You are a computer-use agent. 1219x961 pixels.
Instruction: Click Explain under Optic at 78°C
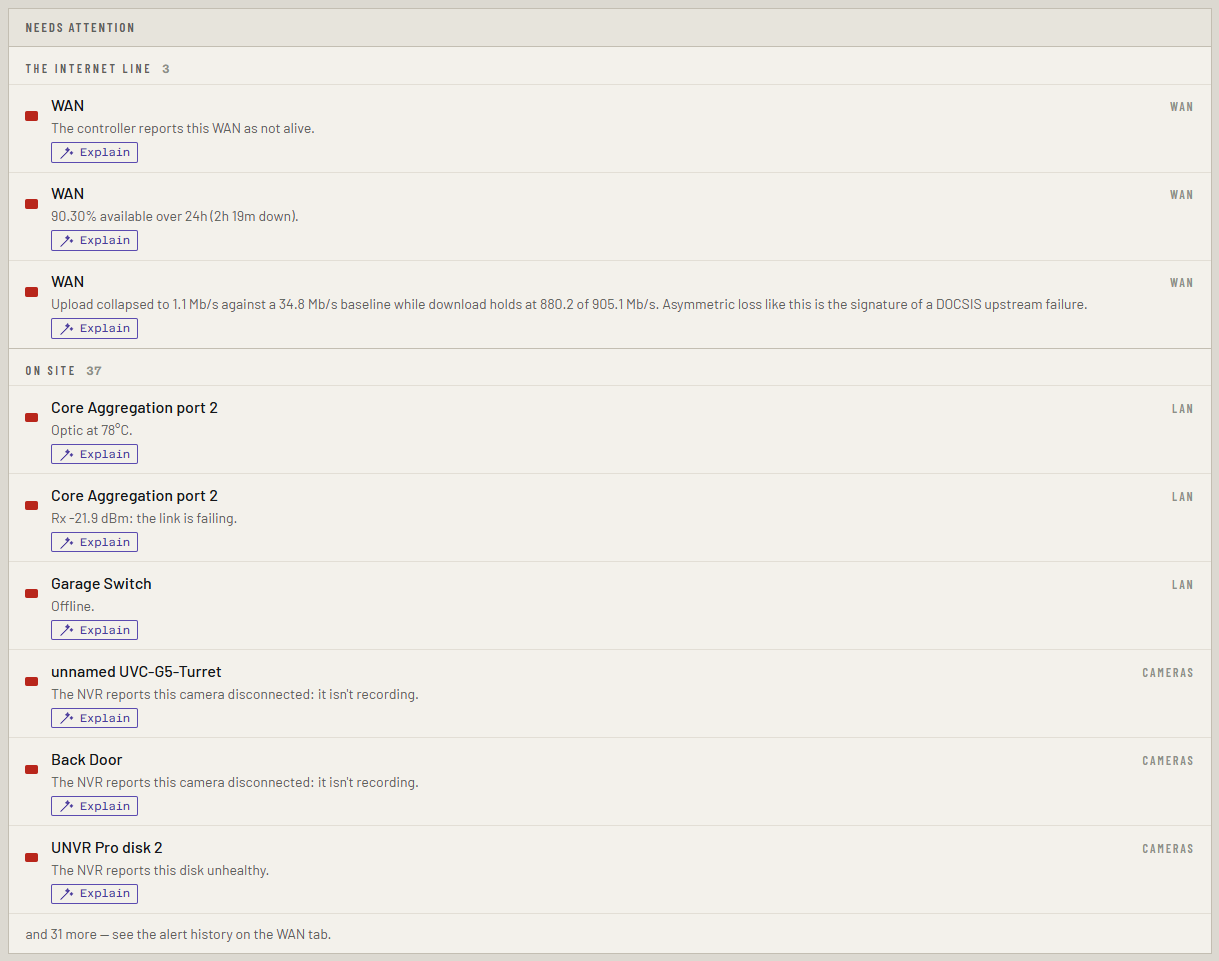coord(94,454)
